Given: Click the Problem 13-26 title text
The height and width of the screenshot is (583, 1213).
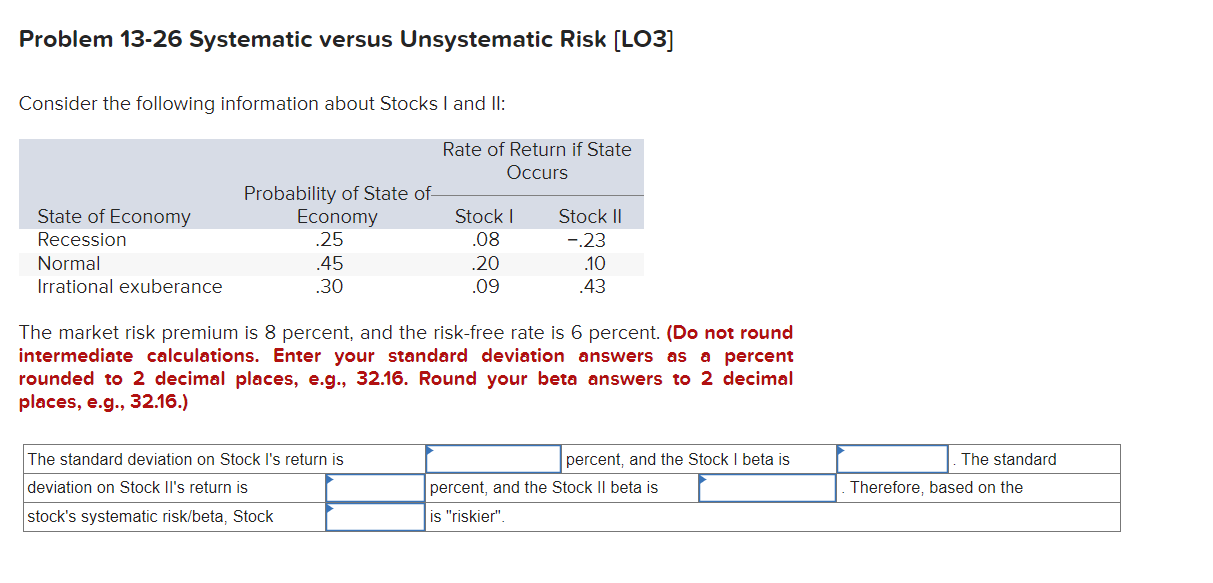Looking at the screenshot, I should point(345,39).
